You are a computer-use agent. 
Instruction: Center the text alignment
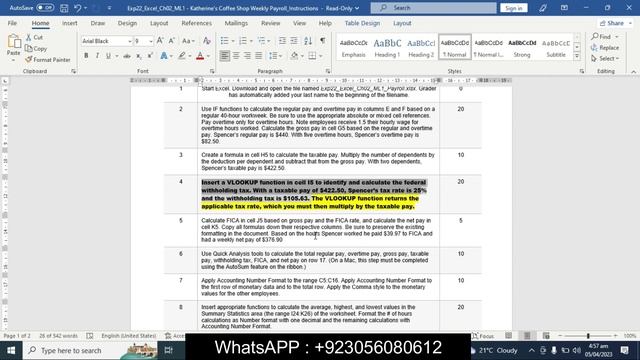[x=236, y=56]
